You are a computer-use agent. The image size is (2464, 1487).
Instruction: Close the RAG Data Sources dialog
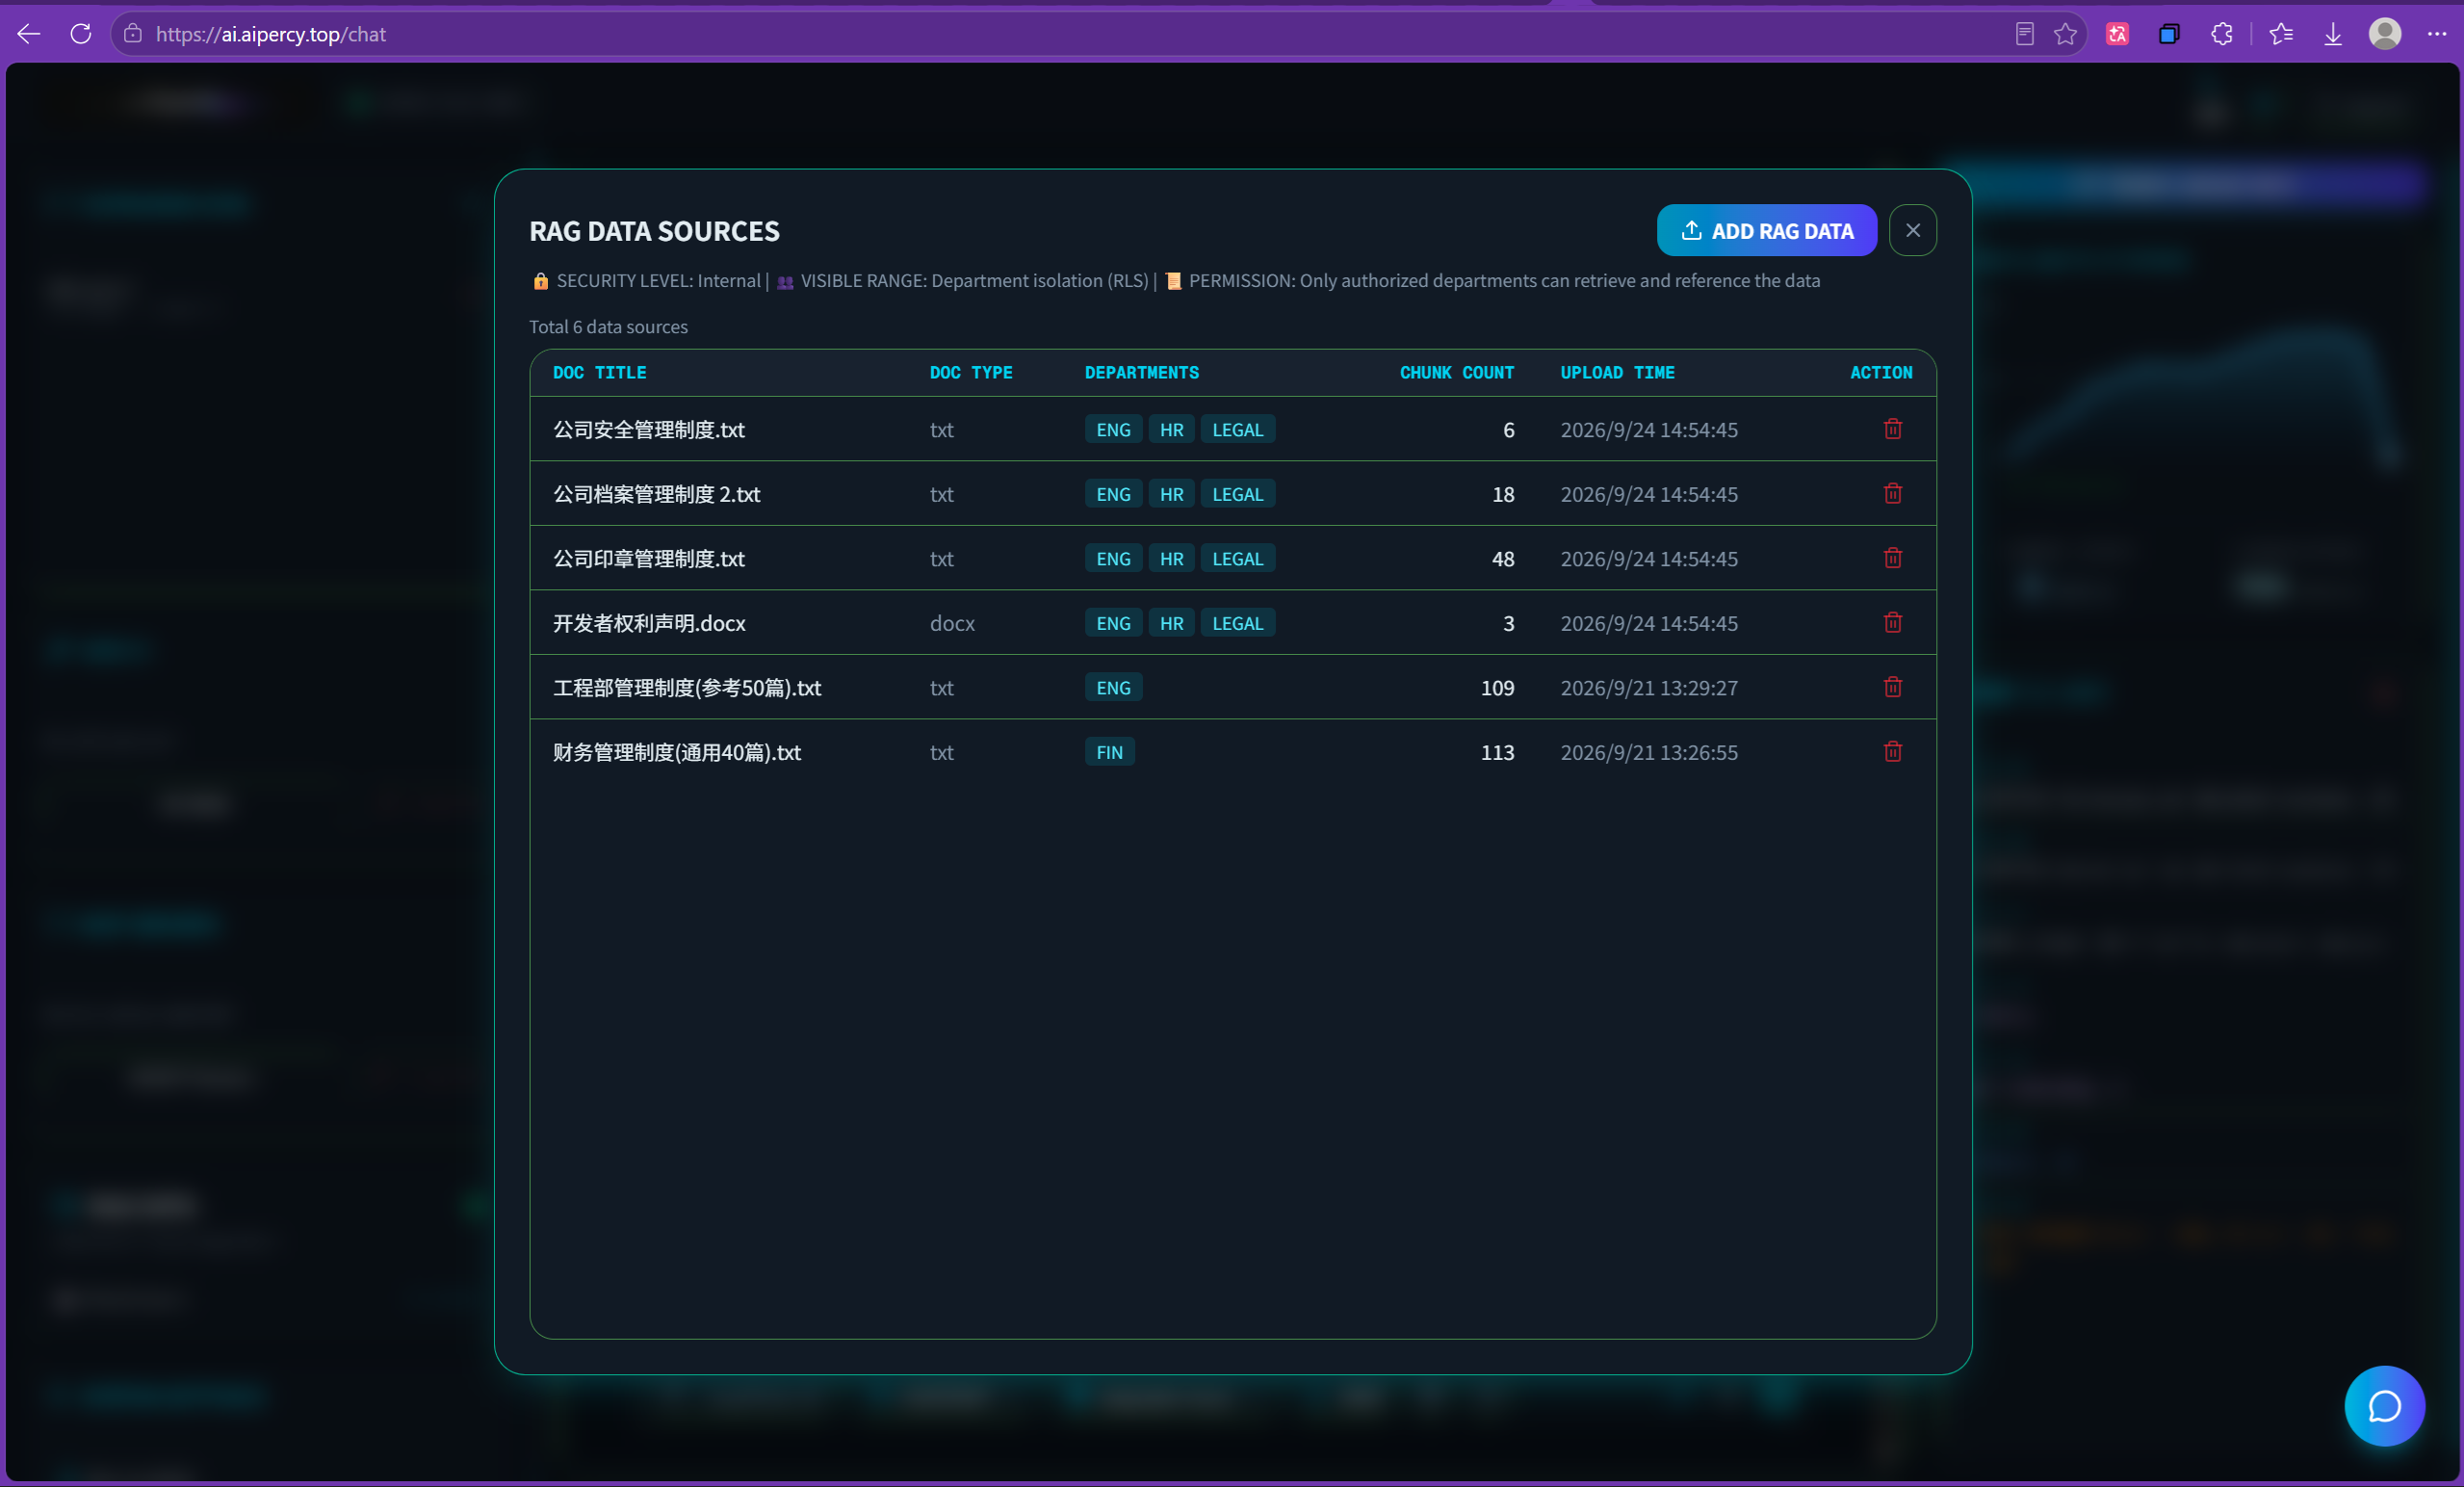[x=1912, y=230]
